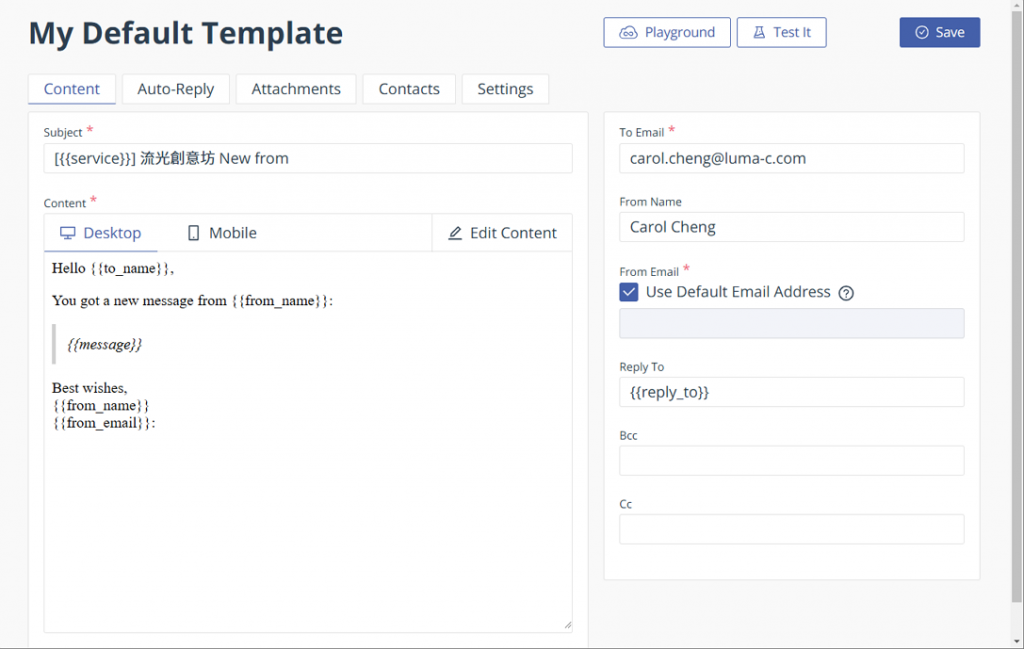1024x649 pixels.
Task: Select the Content tab
Action: (x=72, y=89)
